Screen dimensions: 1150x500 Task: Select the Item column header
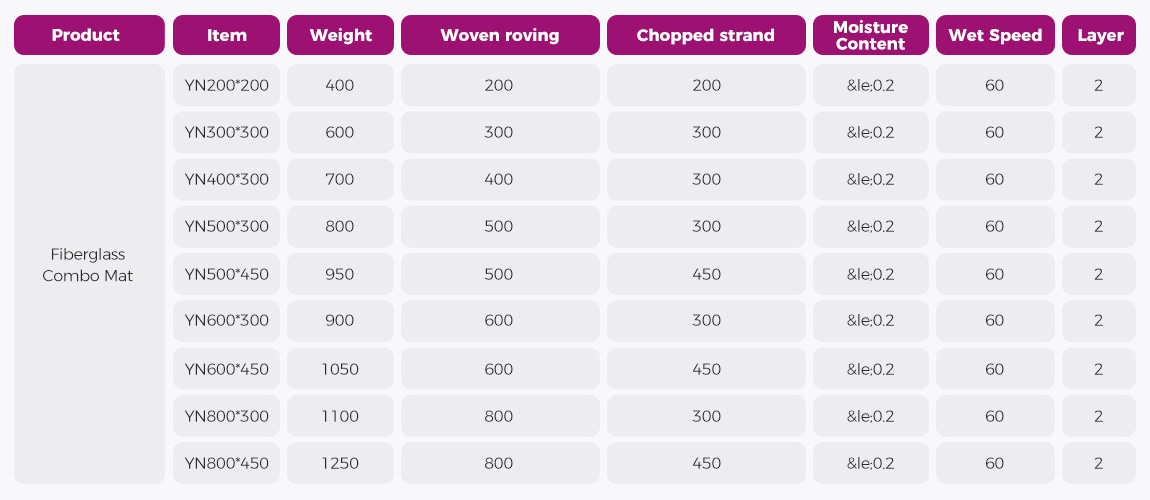point(227,35)
